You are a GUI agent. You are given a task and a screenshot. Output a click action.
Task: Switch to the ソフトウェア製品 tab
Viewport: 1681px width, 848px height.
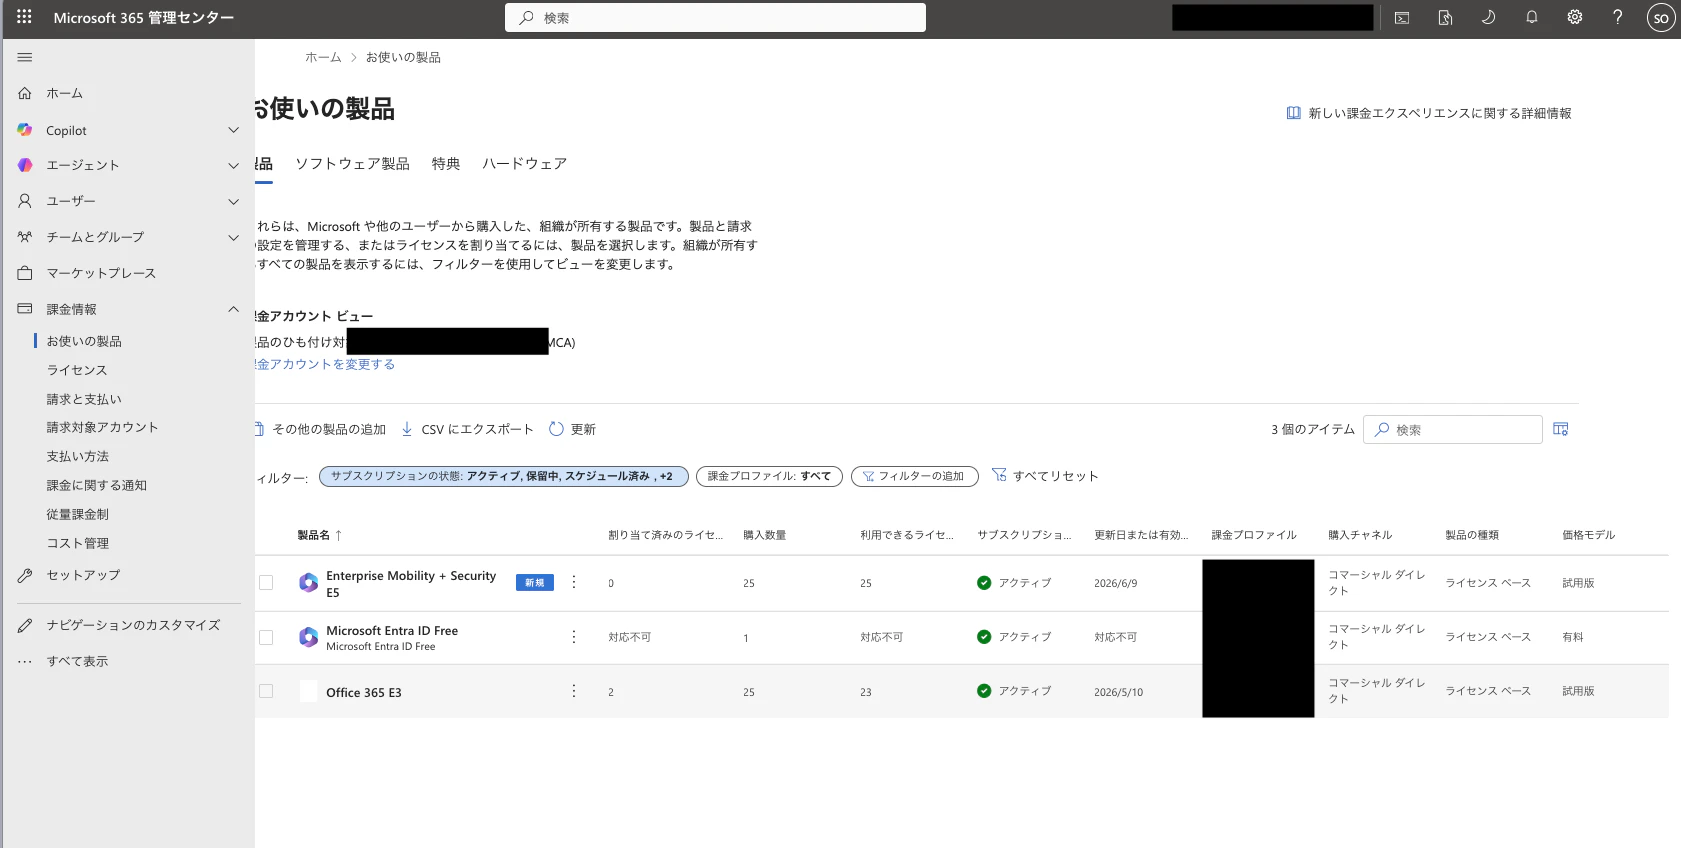pyautogui.click(x=352, y=163)
